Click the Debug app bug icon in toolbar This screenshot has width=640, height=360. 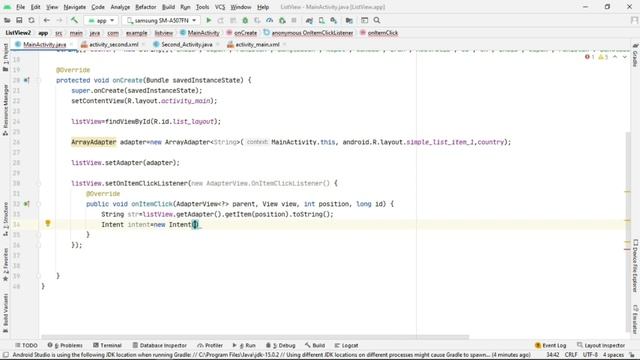point(245,20)
